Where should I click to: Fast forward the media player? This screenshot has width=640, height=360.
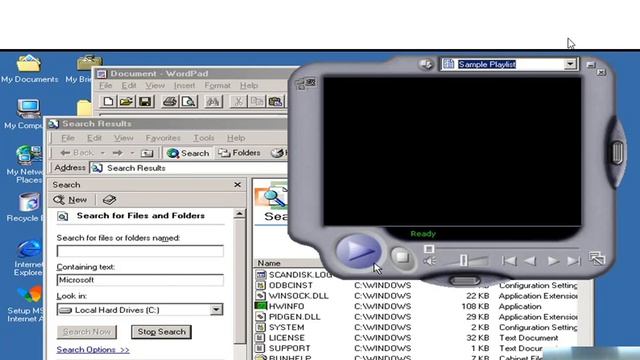553,261
